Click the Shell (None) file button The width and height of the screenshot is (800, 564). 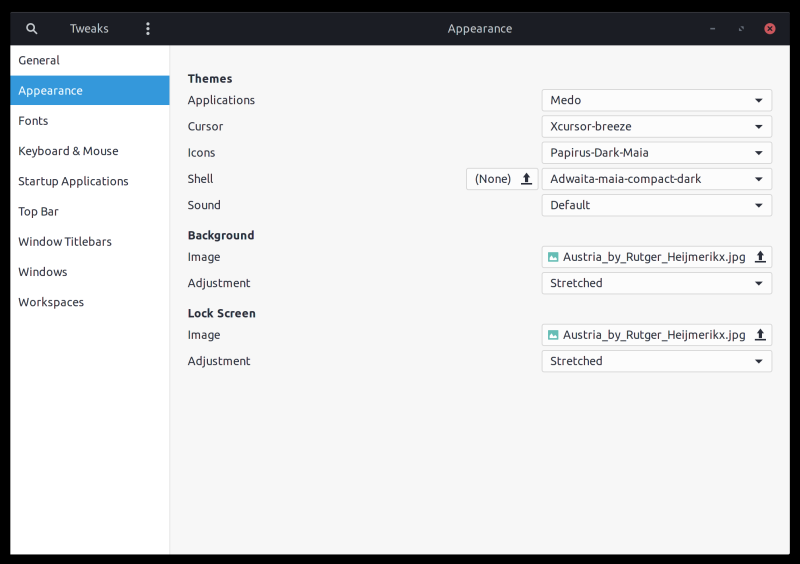click(x=493, y=179)
